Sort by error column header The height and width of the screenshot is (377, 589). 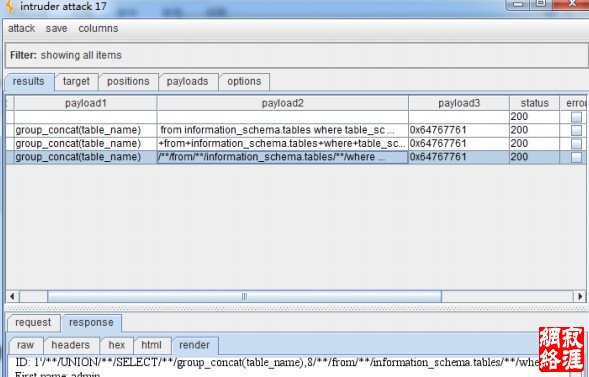click(574, 103)
